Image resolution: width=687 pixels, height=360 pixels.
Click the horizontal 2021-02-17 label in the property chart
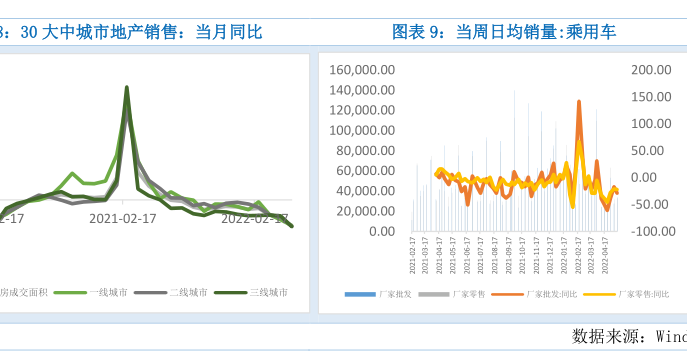pos(123,219)
